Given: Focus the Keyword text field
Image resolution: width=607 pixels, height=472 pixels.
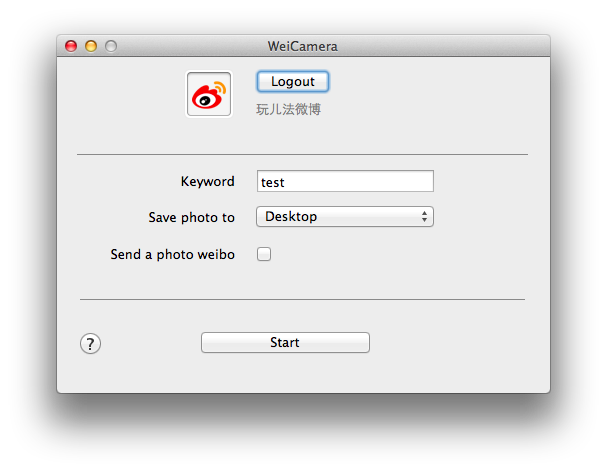Looking at the screenshot, I should coord(345,181).
